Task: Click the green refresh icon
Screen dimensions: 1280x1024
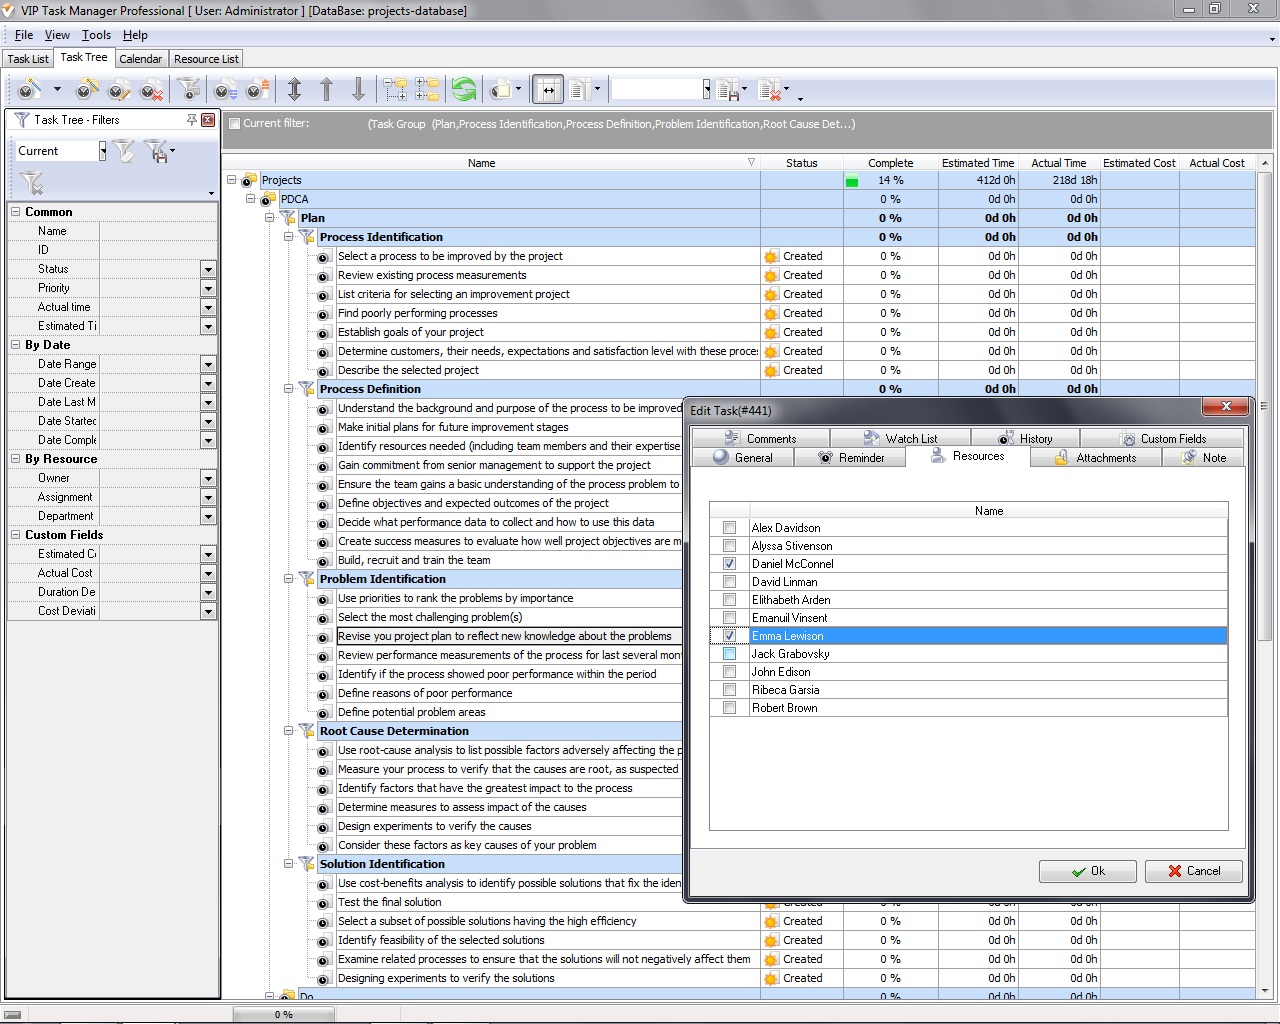Action: point(464,91)
